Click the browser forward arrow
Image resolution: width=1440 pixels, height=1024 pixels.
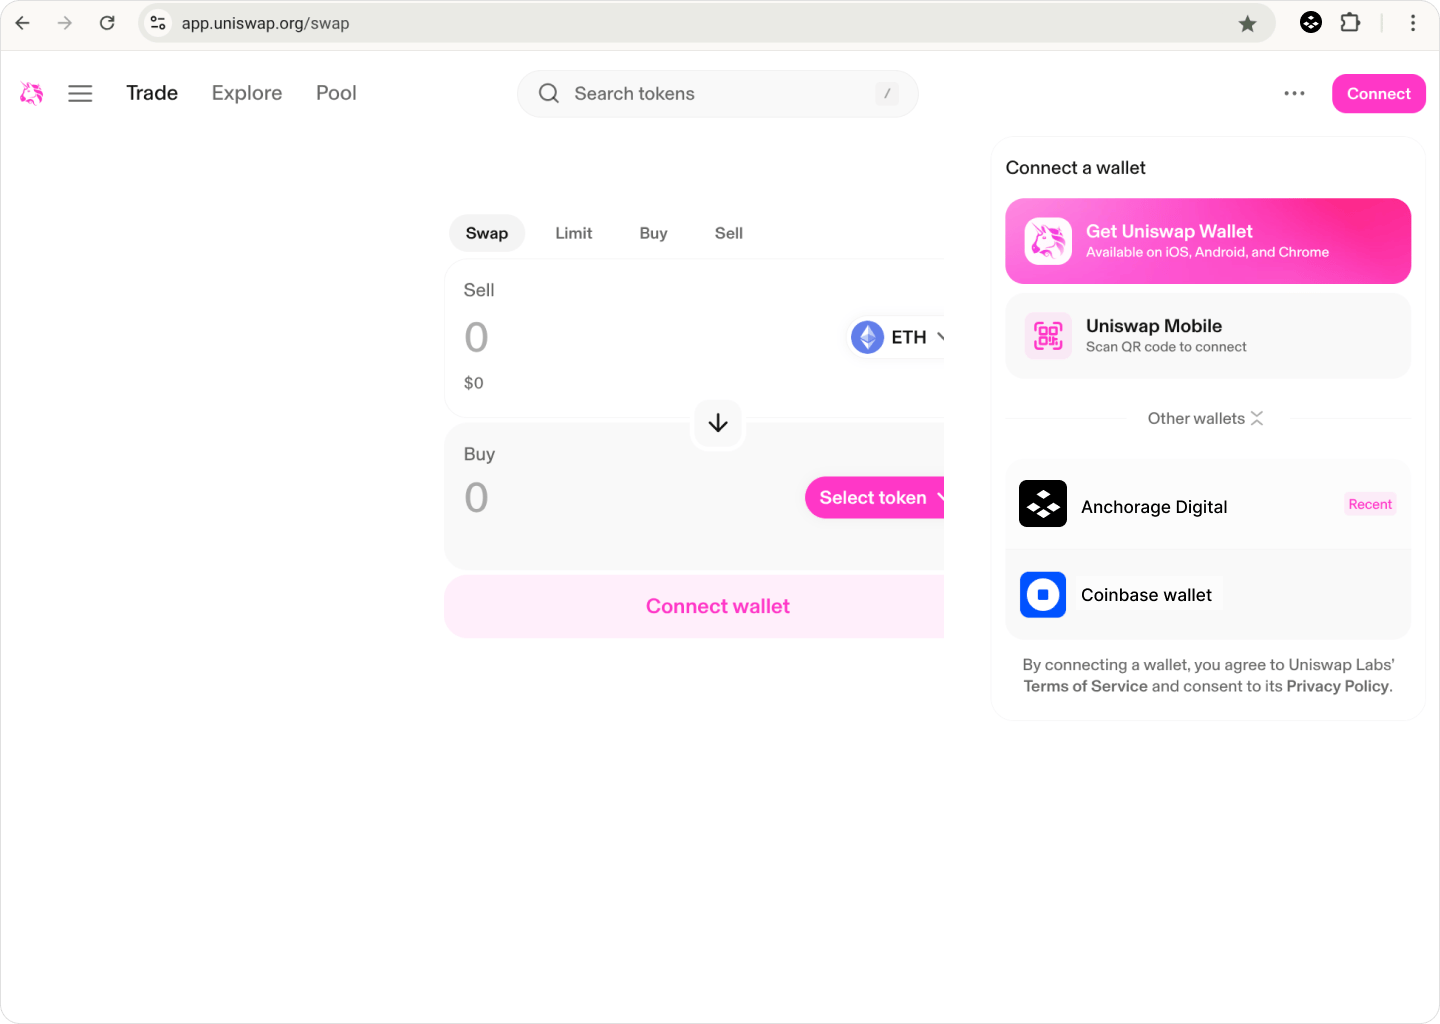pos(65,23)
